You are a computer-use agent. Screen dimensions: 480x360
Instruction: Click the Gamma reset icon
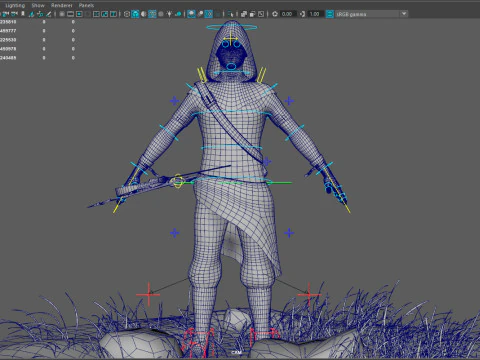(x=302, y=14)
